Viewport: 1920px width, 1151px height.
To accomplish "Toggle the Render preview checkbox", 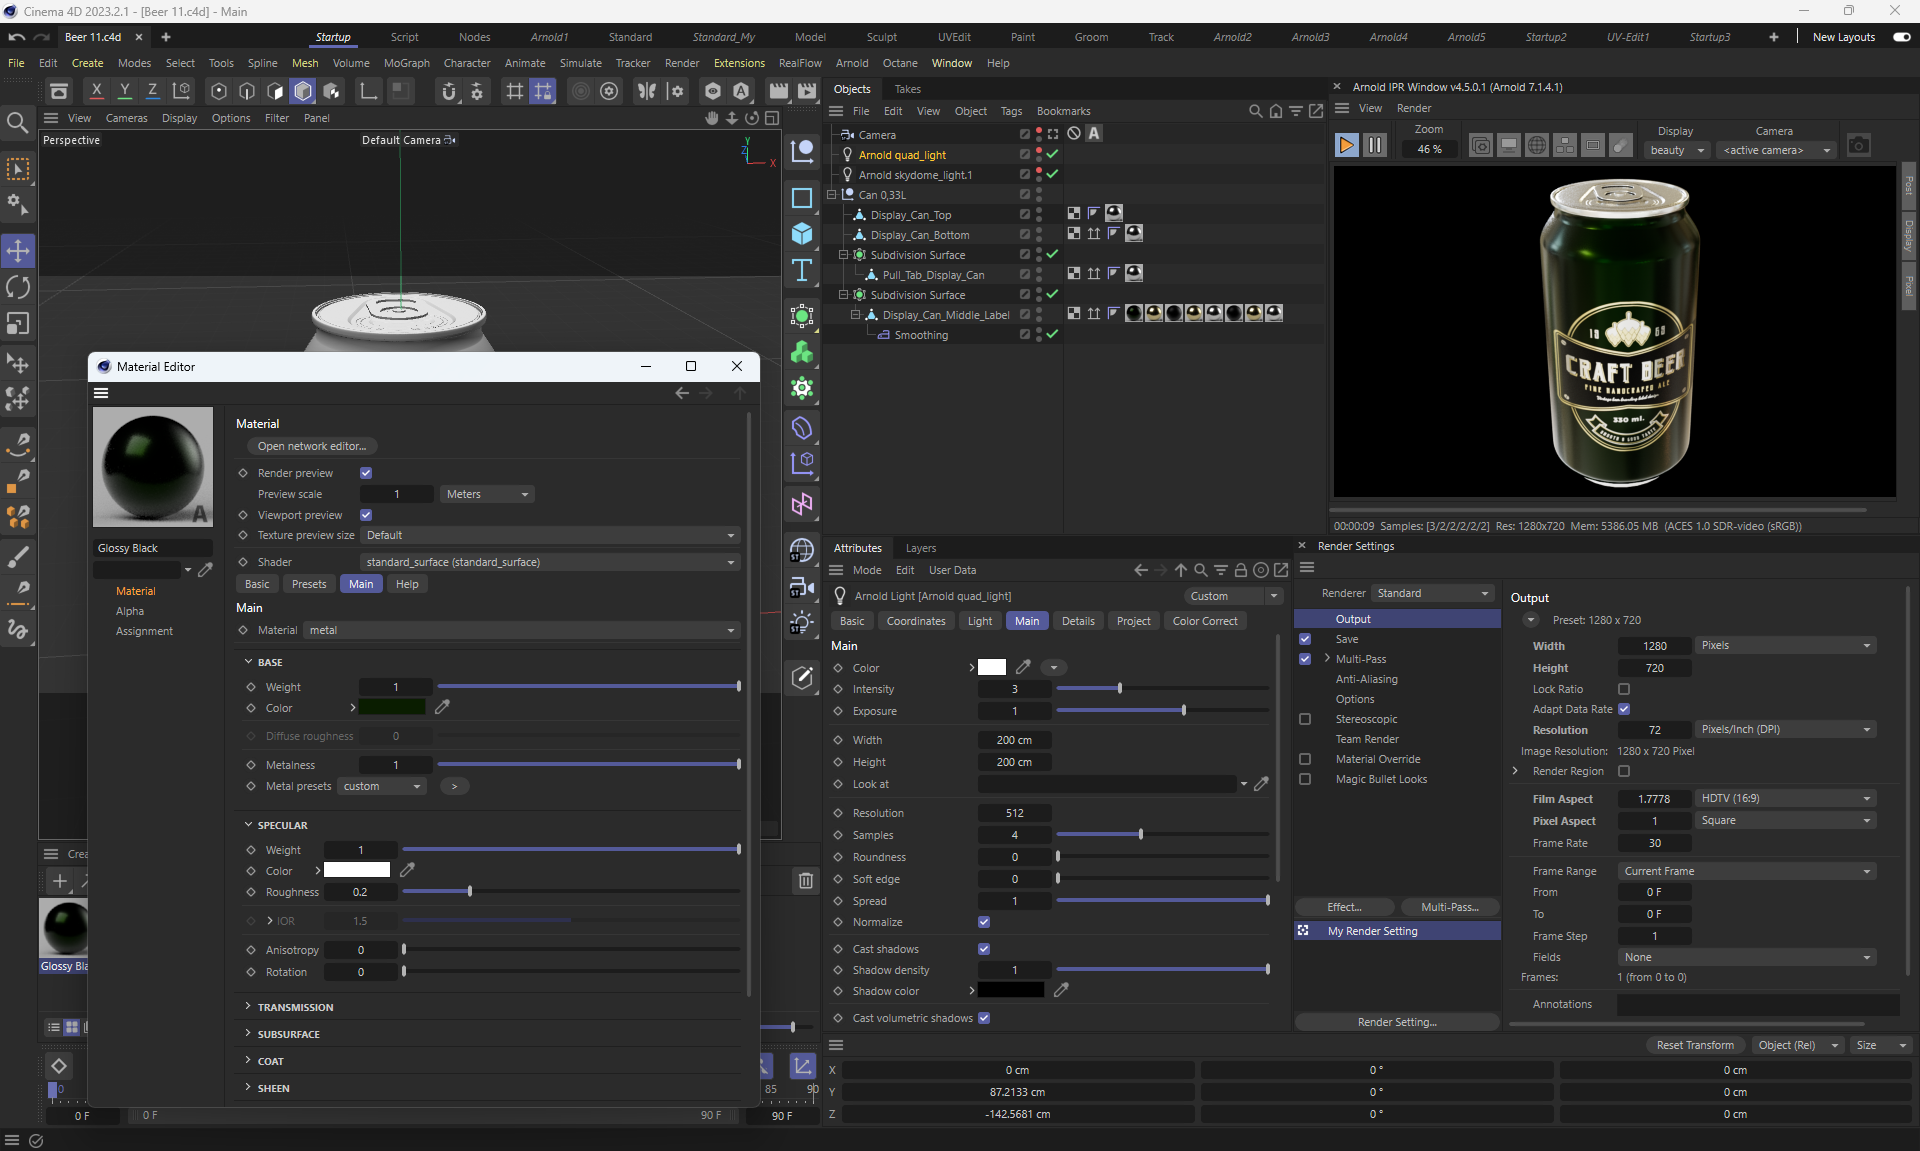I will click(x=366, y=473).
